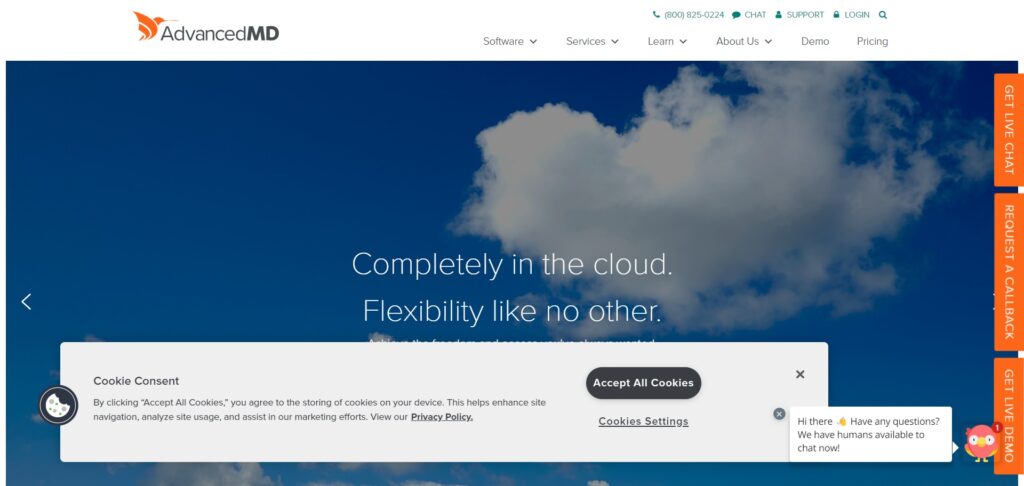Expand the Software menu
Viewport: 1024px width, 486px height.
pos(510,41)
